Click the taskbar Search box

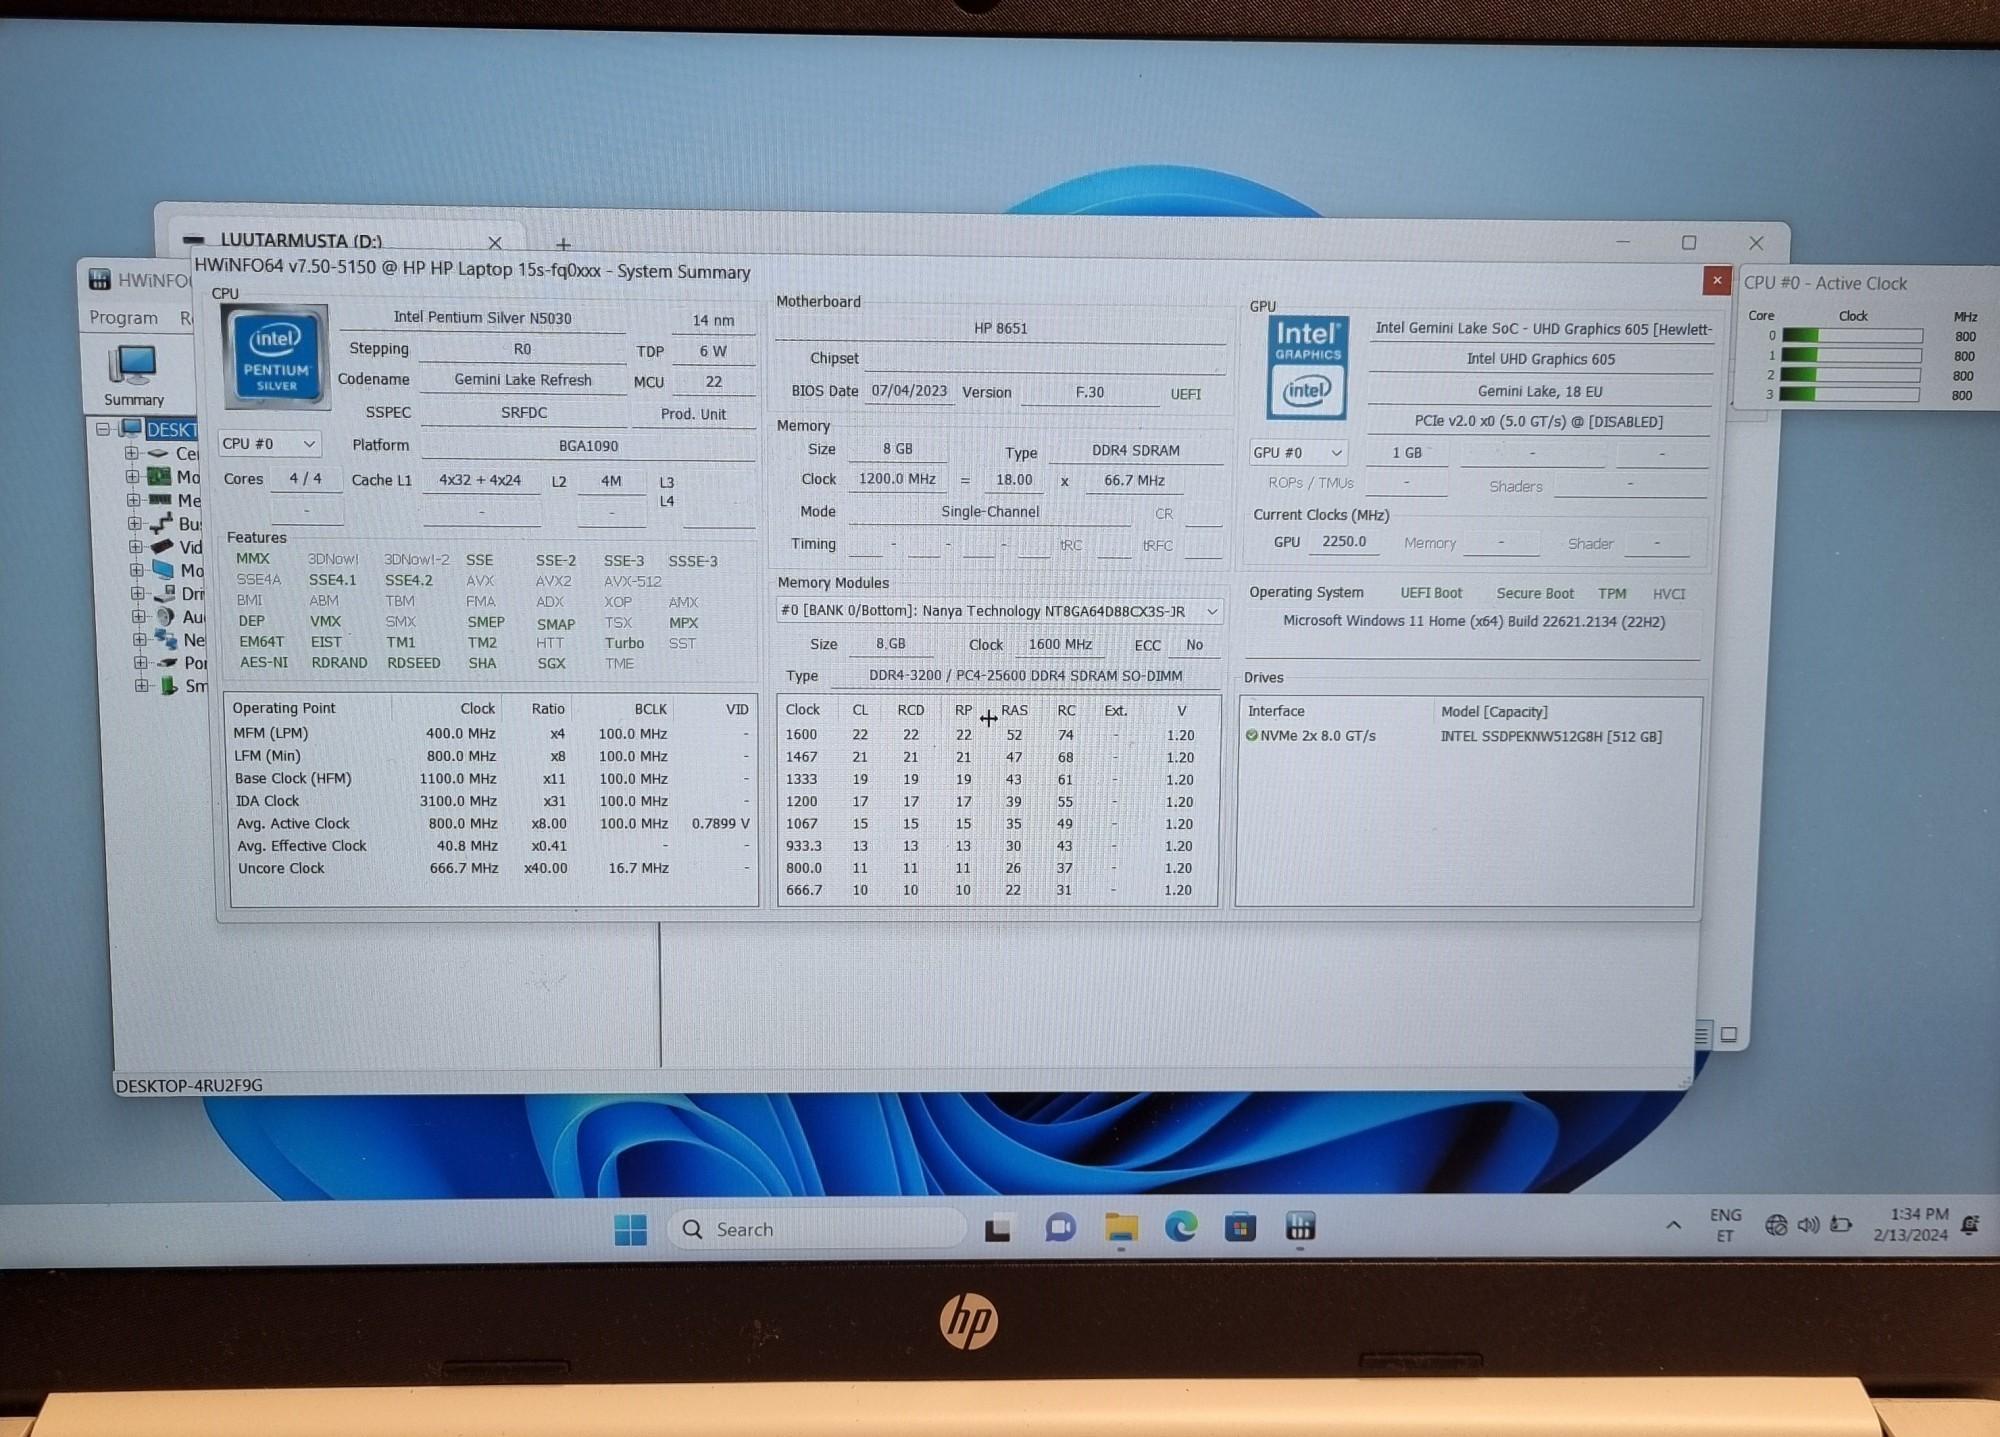[815, 1229]
